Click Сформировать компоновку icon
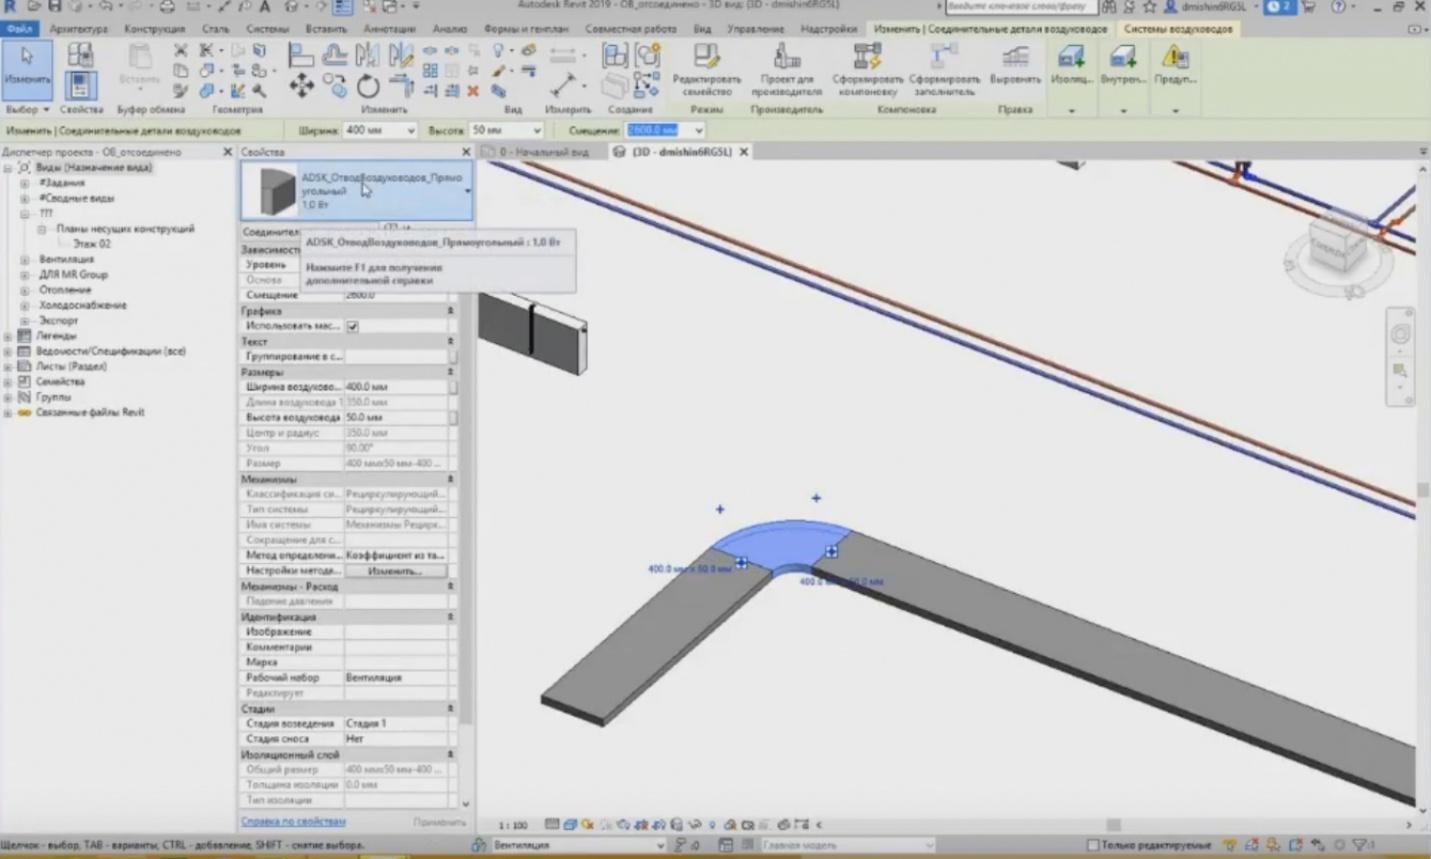Viewport: 1431px width, 859px height. coord(867,69)
